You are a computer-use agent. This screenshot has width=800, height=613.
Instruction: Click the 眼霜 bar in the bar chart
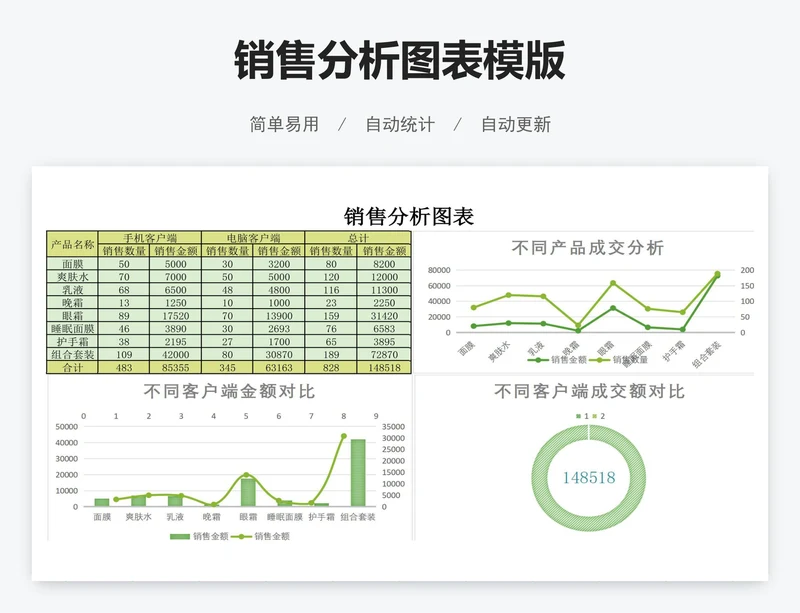point(248,492)
